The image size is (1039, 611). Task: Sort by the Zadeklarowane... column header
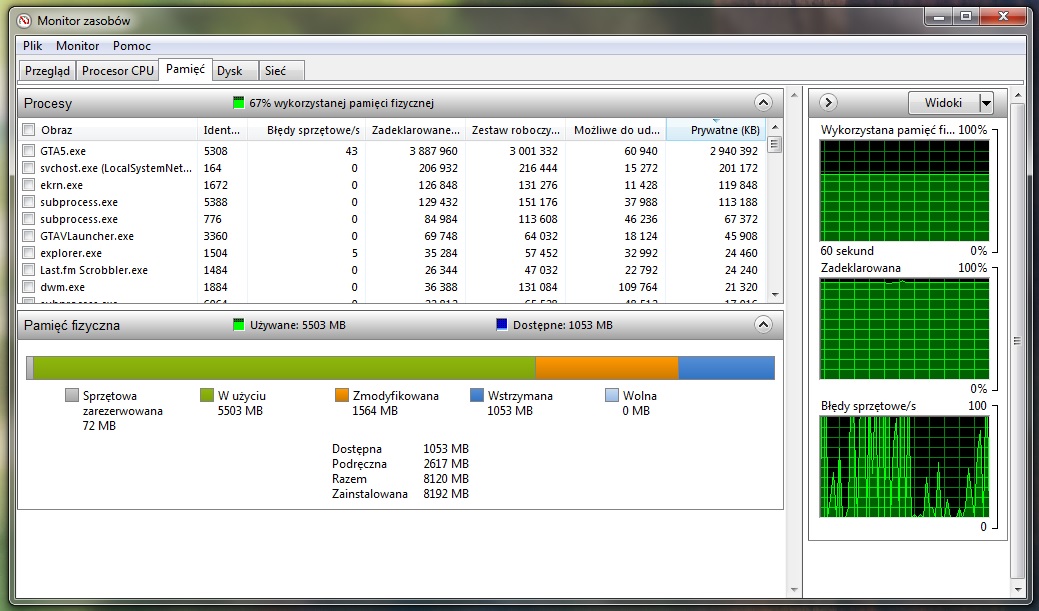(x=415, y=130)
